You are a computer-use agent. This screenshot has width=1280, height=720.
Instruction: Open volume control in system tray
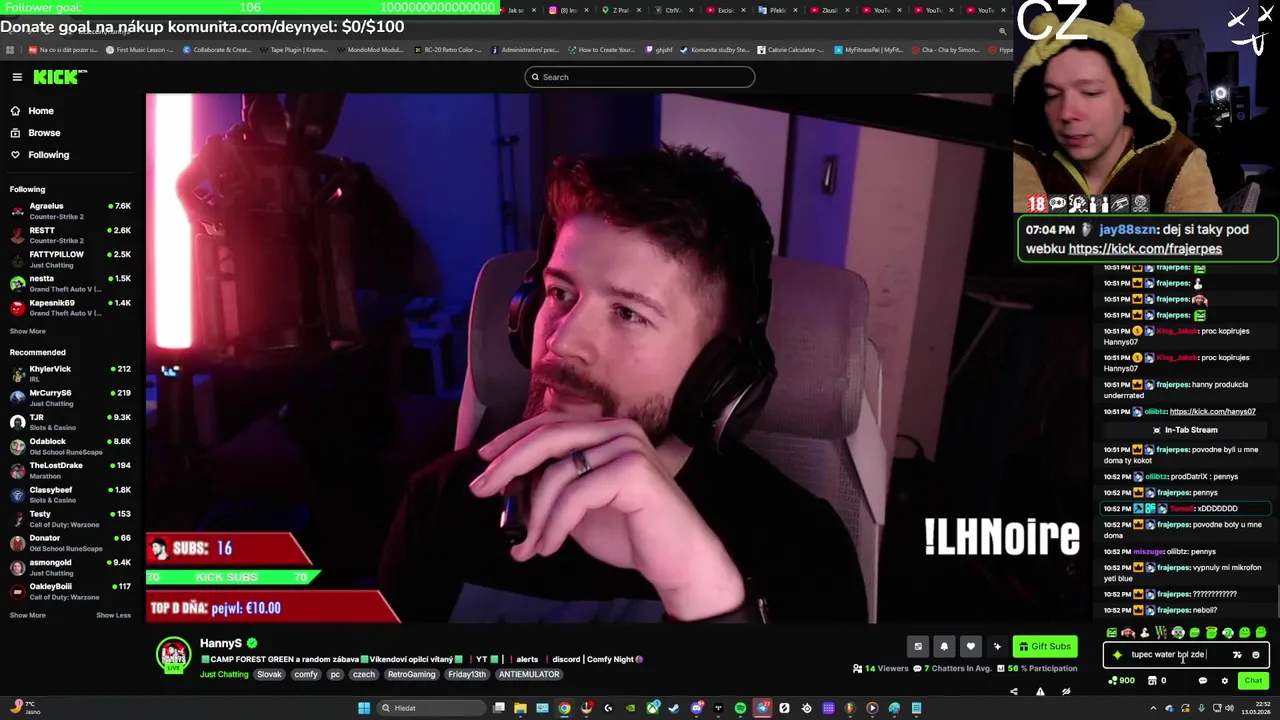click(x=1229, y=708)
